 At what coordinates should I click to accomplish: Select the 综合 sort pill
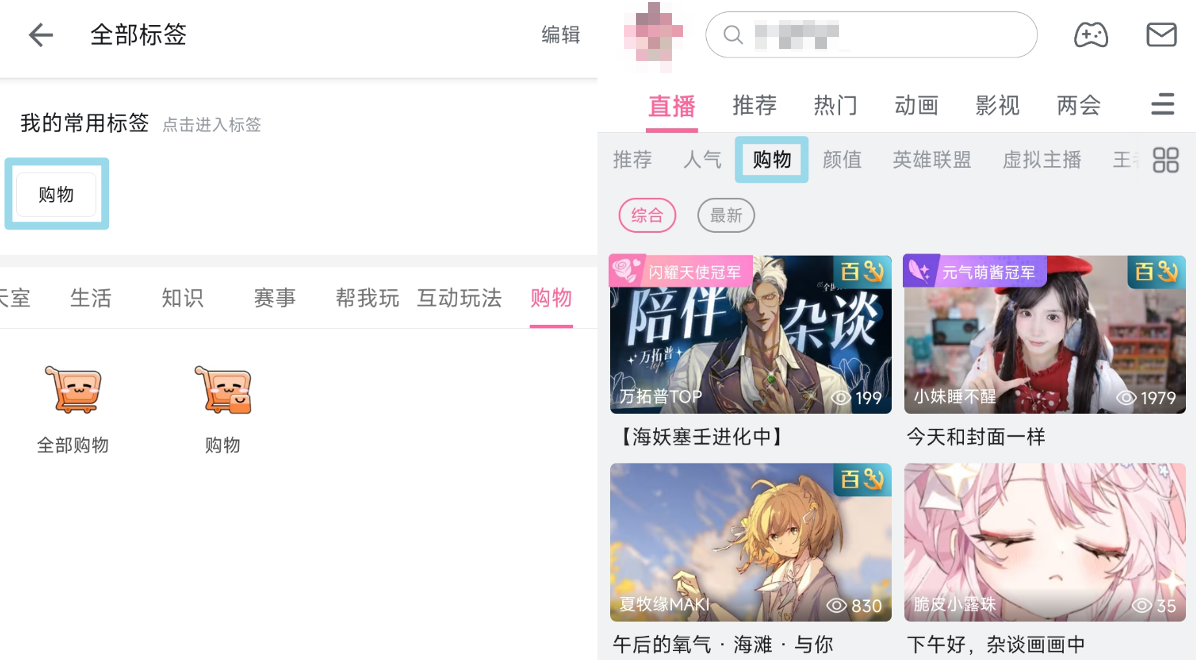coord(647,216)
